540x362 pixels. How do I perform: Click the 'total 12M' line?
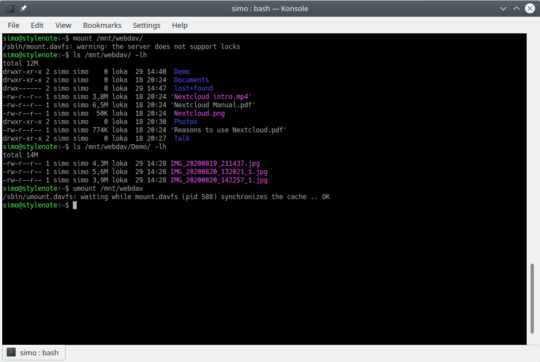pyautogui.click(x=20, y=63)
